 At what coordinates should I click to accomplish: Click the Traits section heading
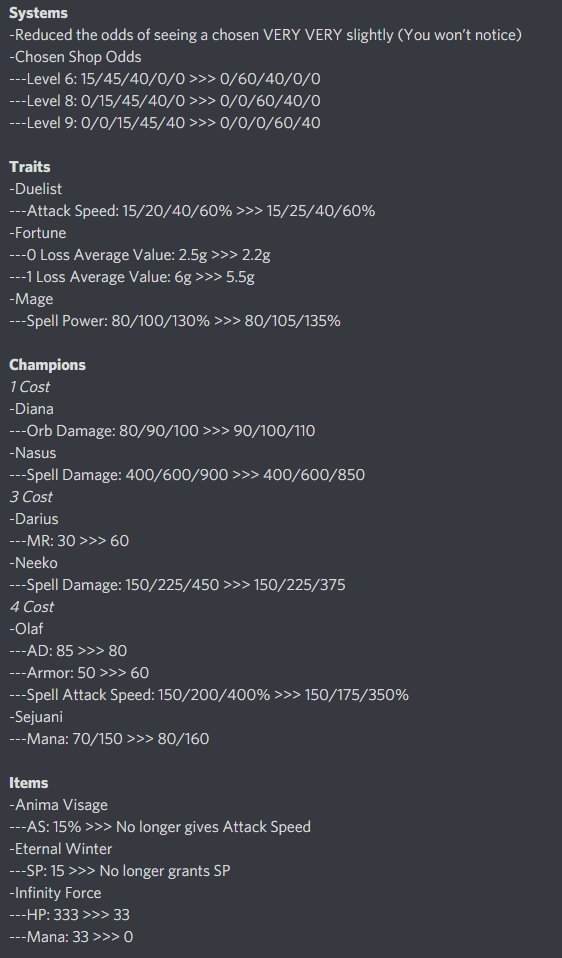[30, 167]
